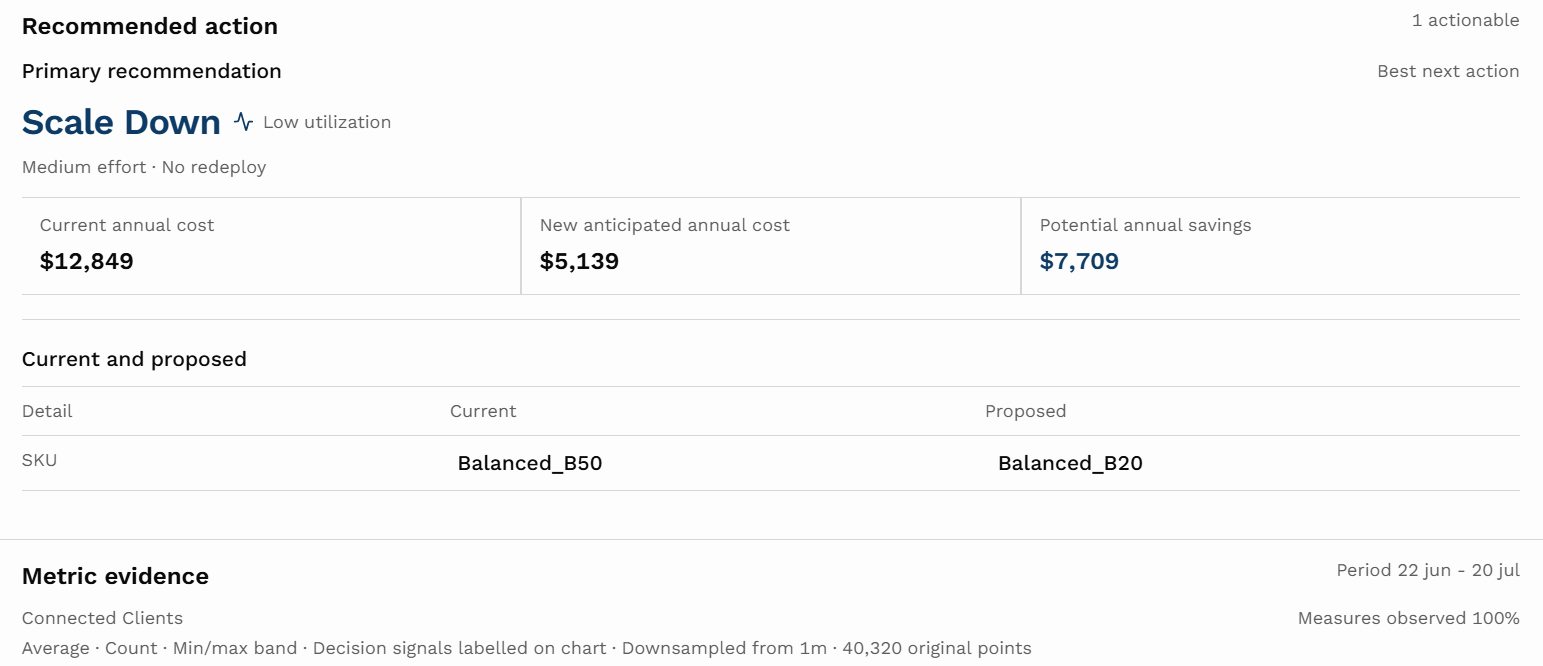Viewport: 1543px width, 666px height.
Task: Click the Connected Clients metric label
Action: (x=102, y=618)
